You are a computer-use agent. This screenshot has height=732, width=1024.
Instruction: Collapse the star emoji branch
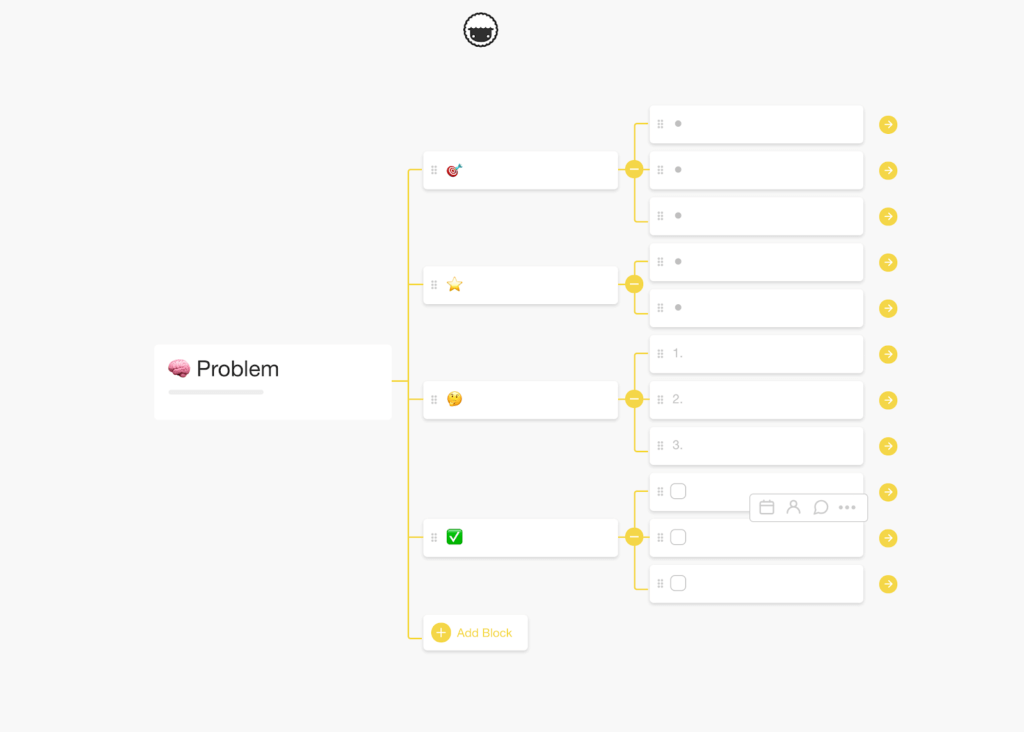[x=634, y=284]
